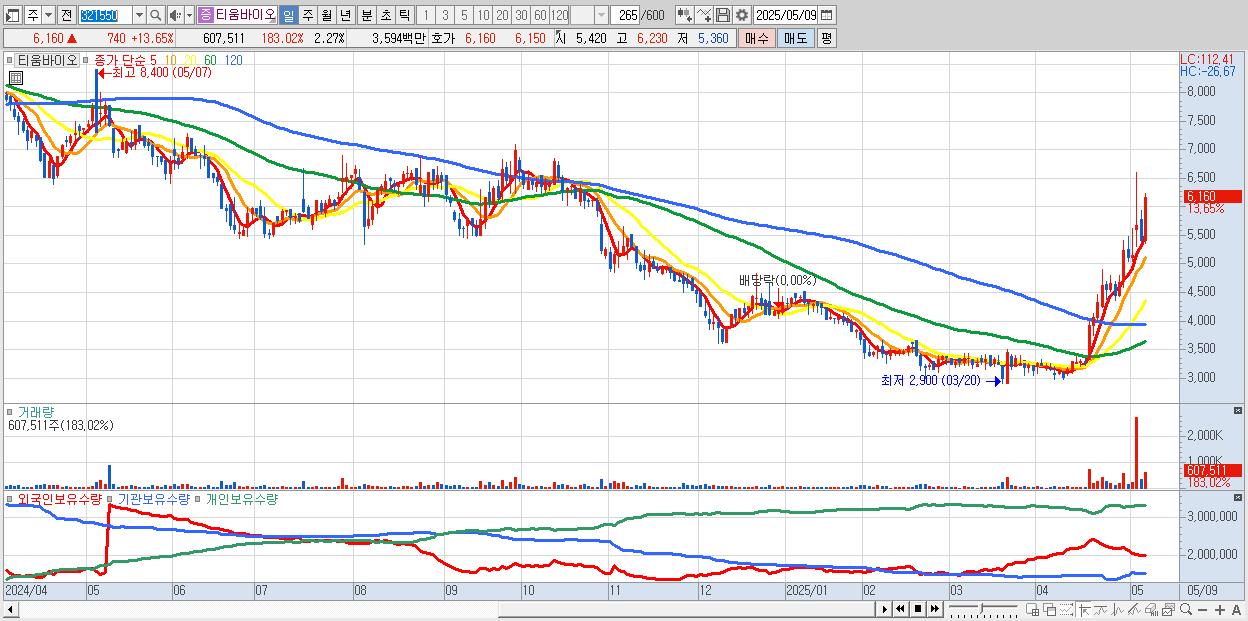Image resolution: width=1248 pixels, height=621 pixels.
Task: Click the pencil drawing tool icon
Action: pos(1134,609)
